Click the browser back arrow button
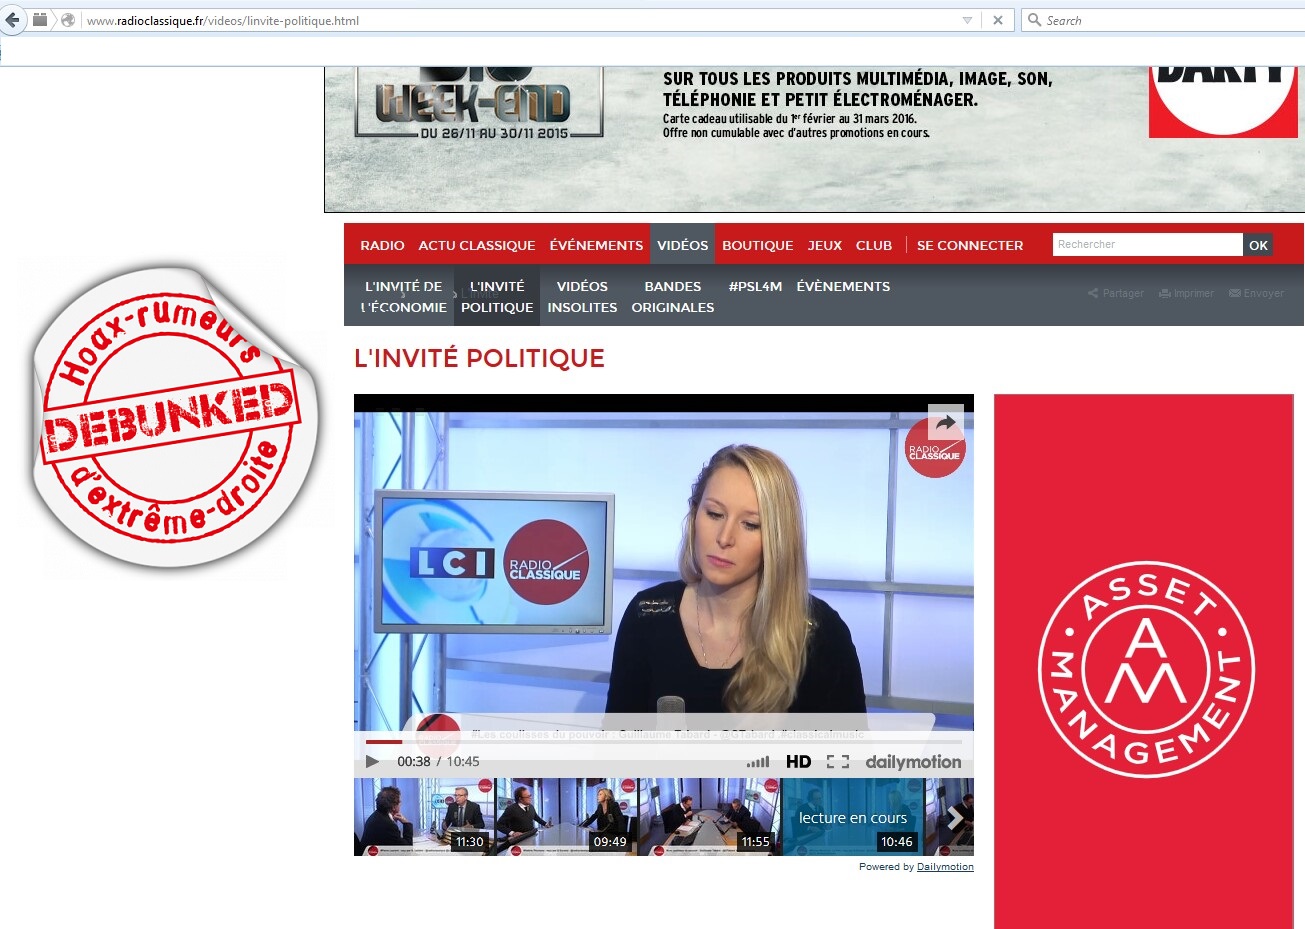Image resolution: width=1305 pixels, height=929 pixels. (12, 20)
